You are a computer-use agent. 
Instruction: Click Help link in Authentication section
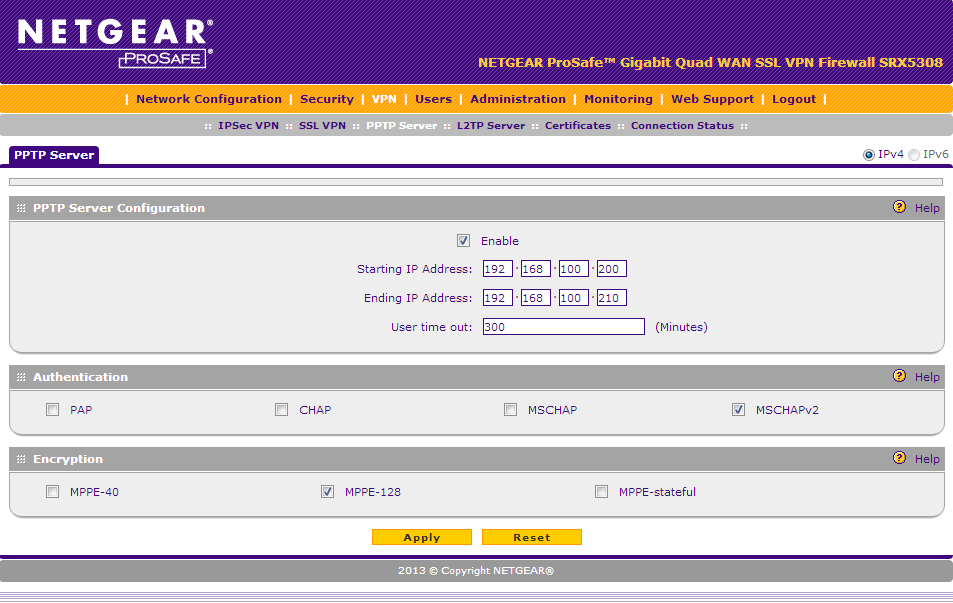pyautogui.click(x=927, y=377)
